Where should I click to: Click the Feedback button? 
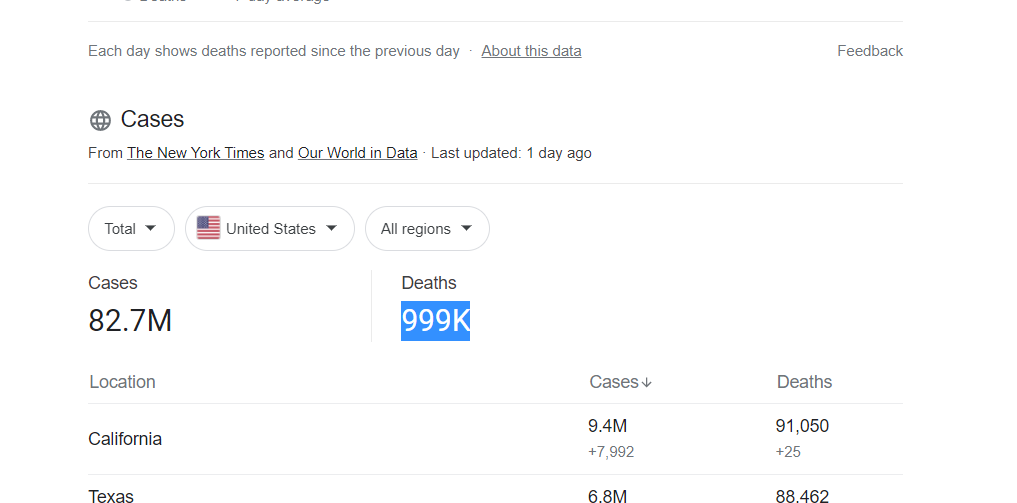tap(870, 51)
